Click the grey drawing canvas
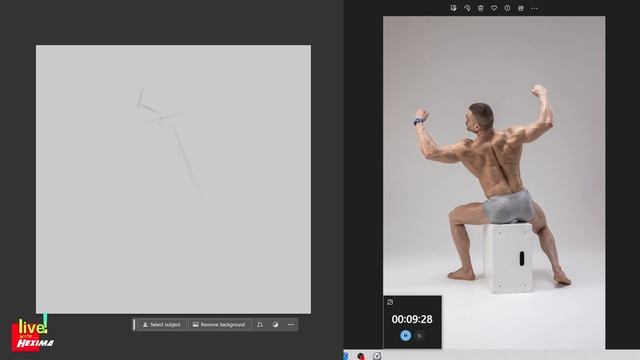Viewport: 640px width, 360px height. (173, 179)
